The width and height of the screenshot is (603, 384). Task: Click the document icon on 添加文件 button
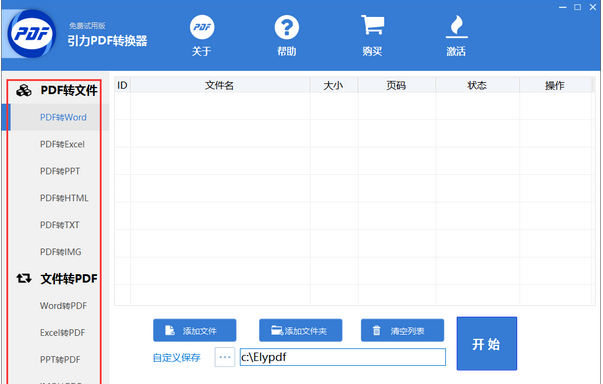tap(170, 330)
